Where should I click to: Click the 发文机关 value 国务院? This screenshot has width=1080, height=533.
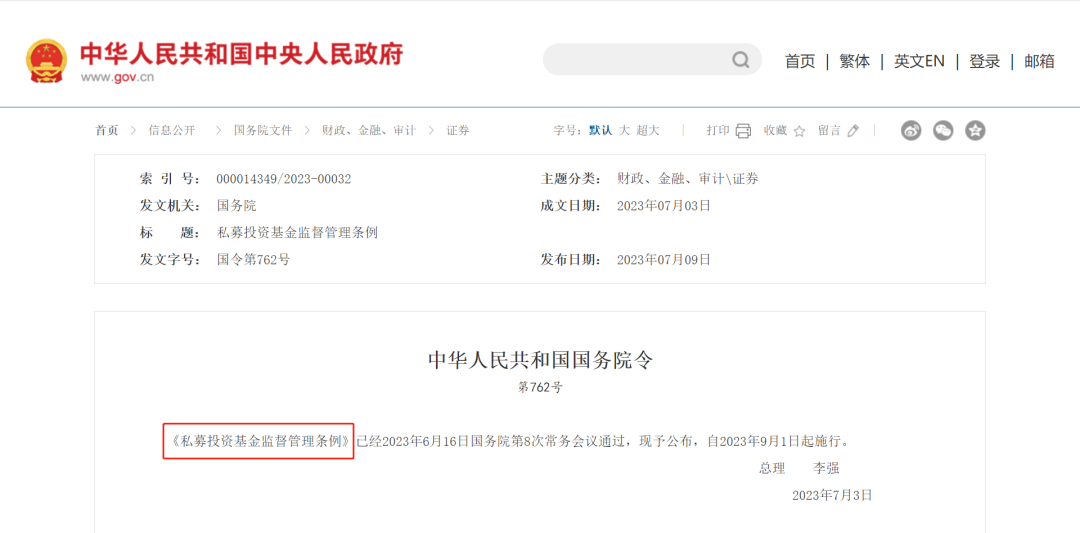(x=236, y=205)
